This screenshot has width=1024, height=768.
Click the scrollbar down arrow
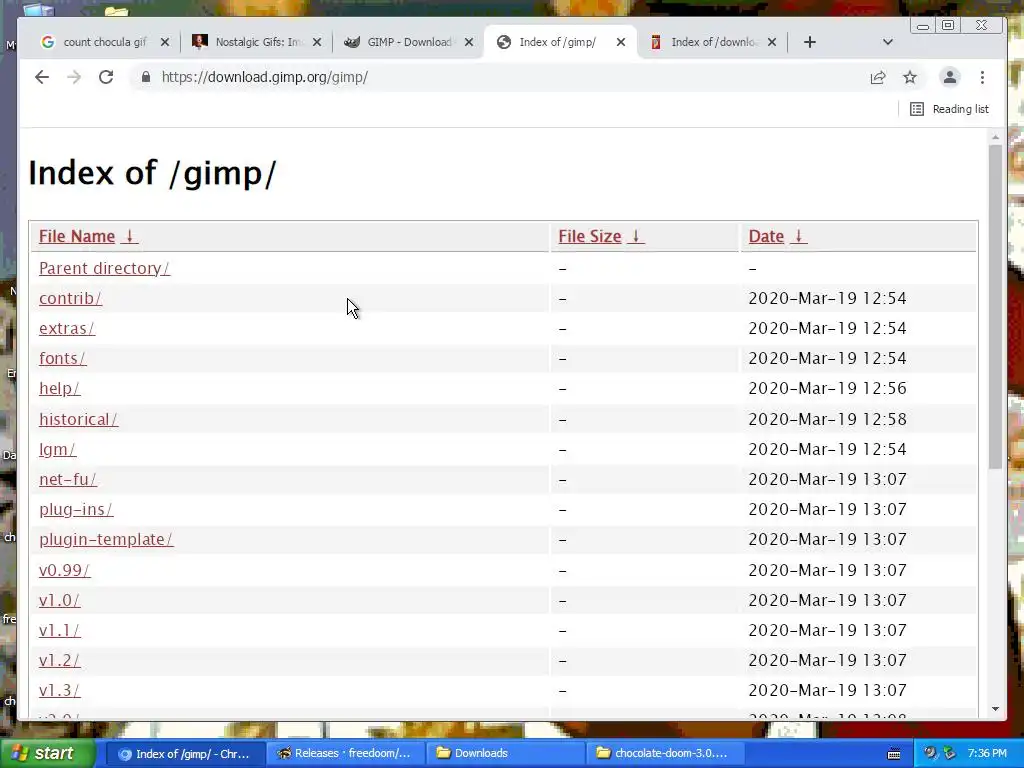[x=995, y=709]
